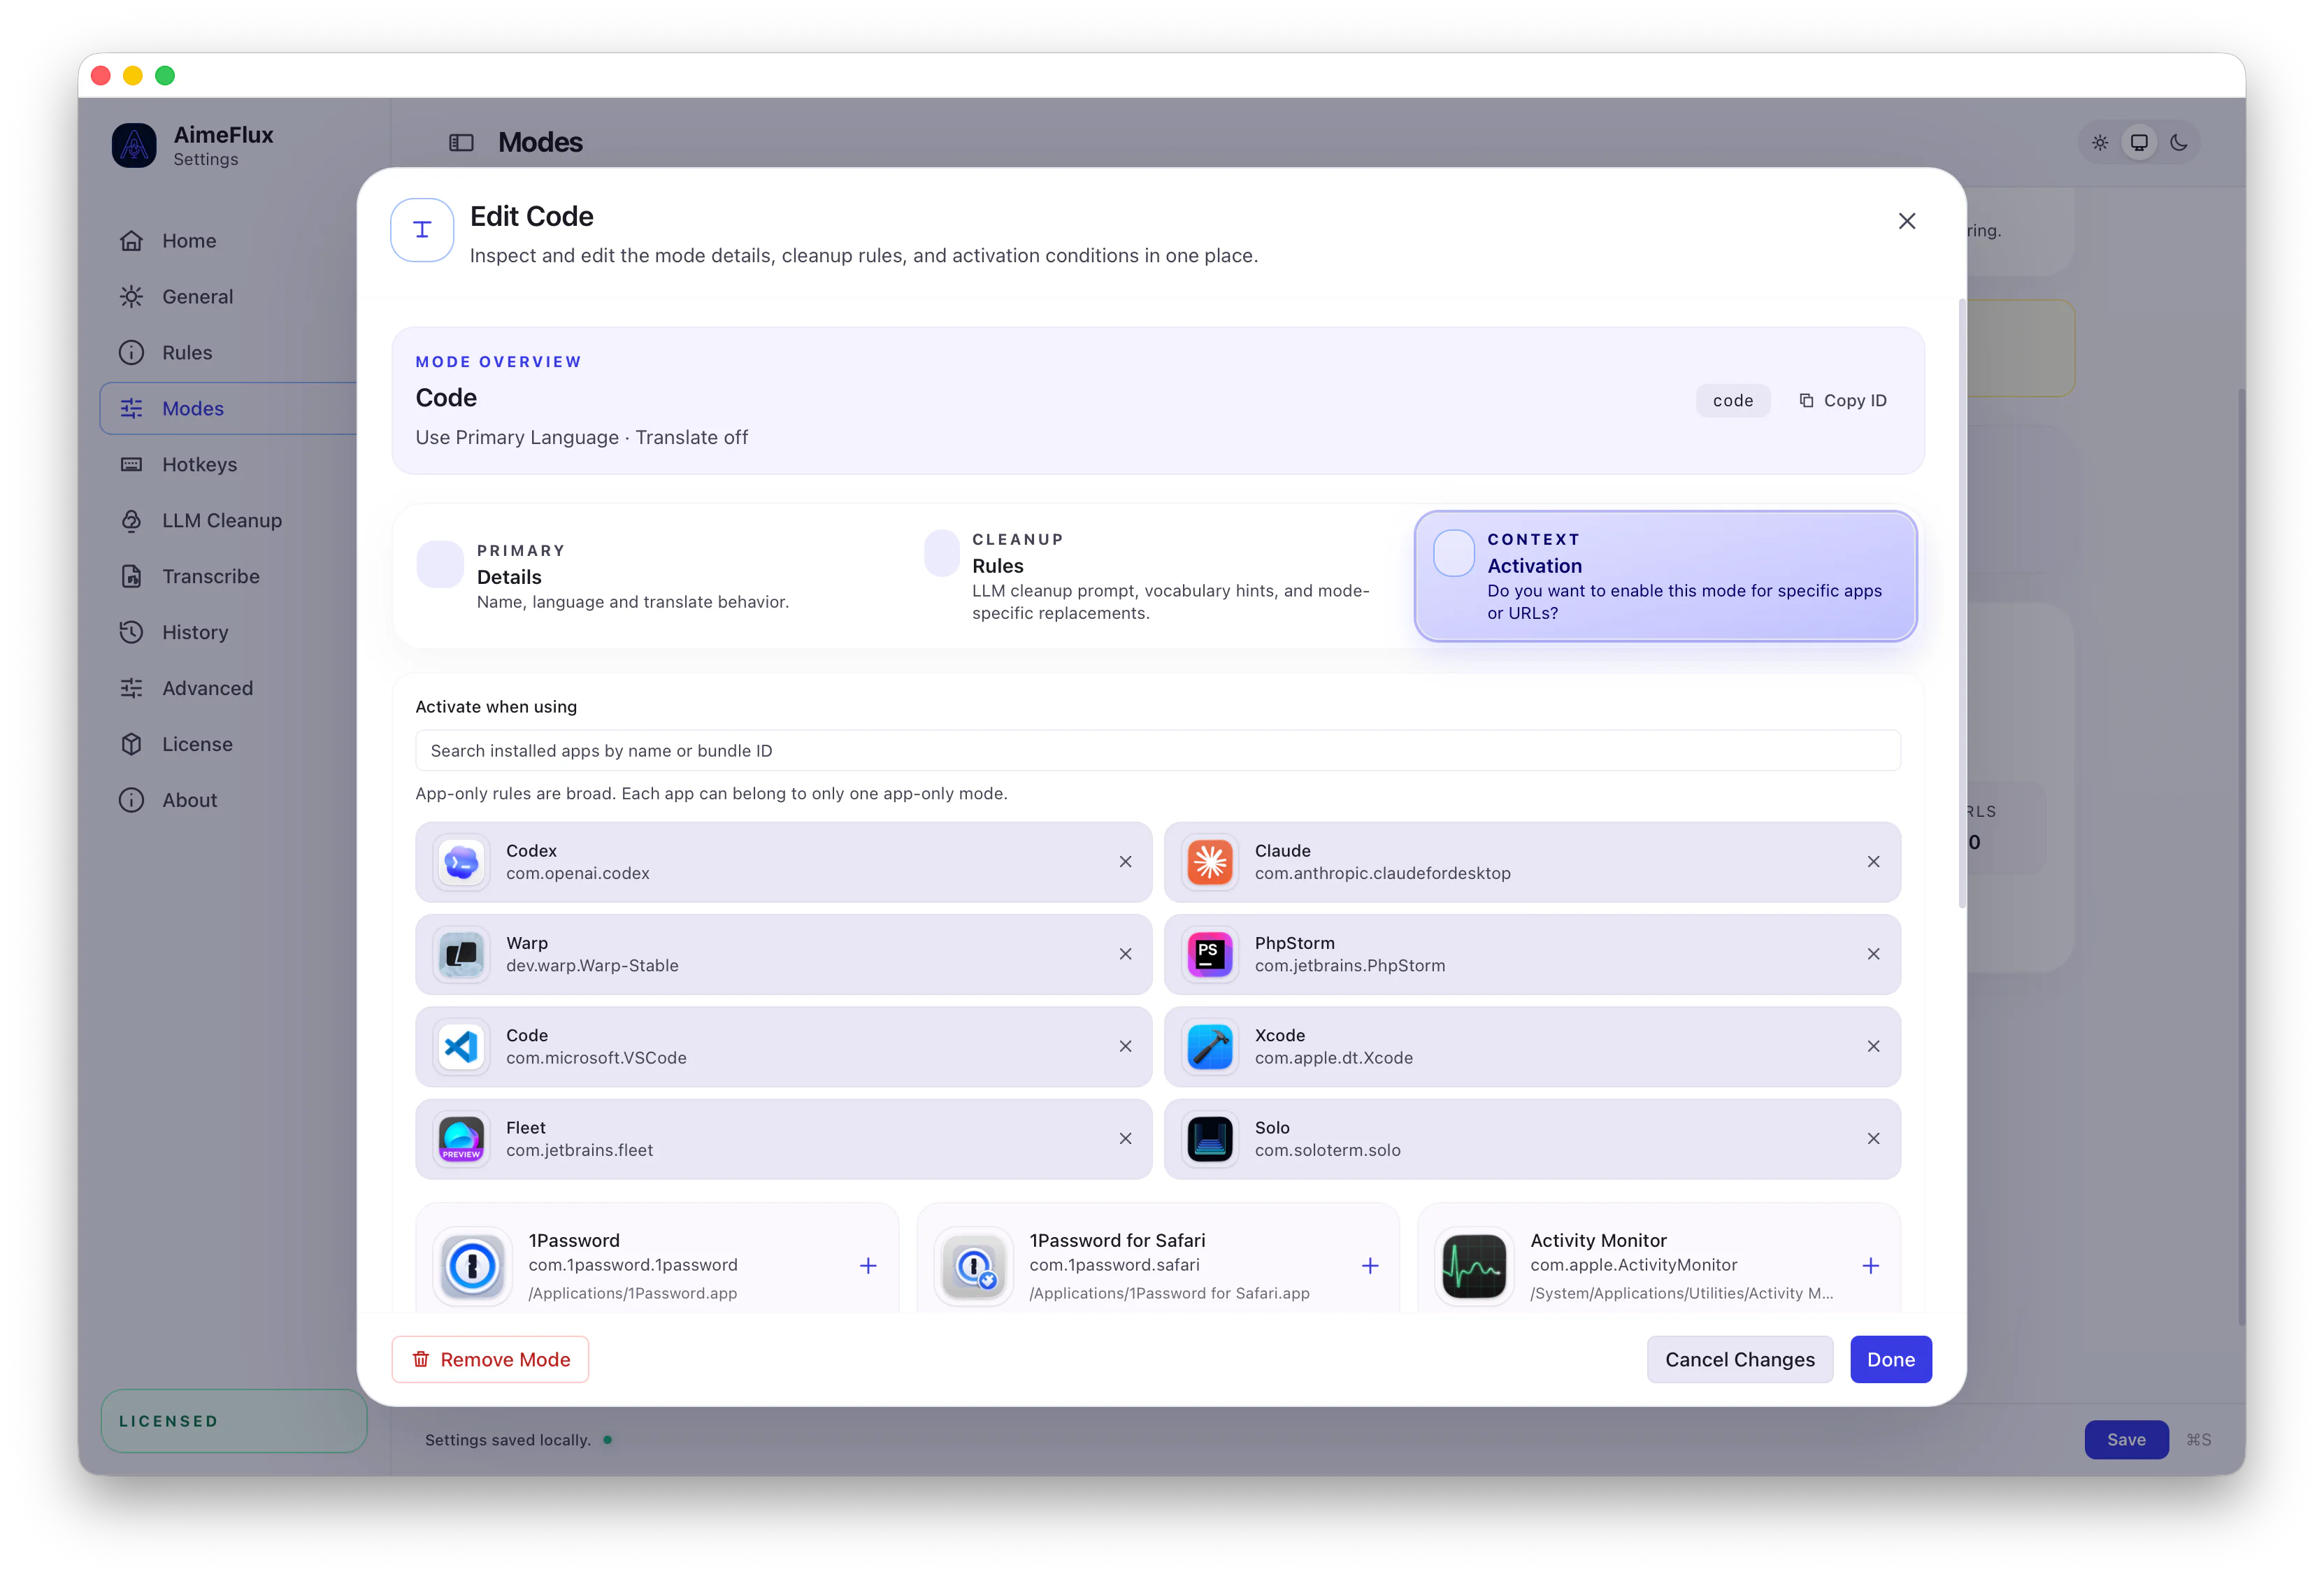Remove Claude from activation apps
This screenshot has width=2324, height=1579.
pyautogui.click(x=1873, y=862)
